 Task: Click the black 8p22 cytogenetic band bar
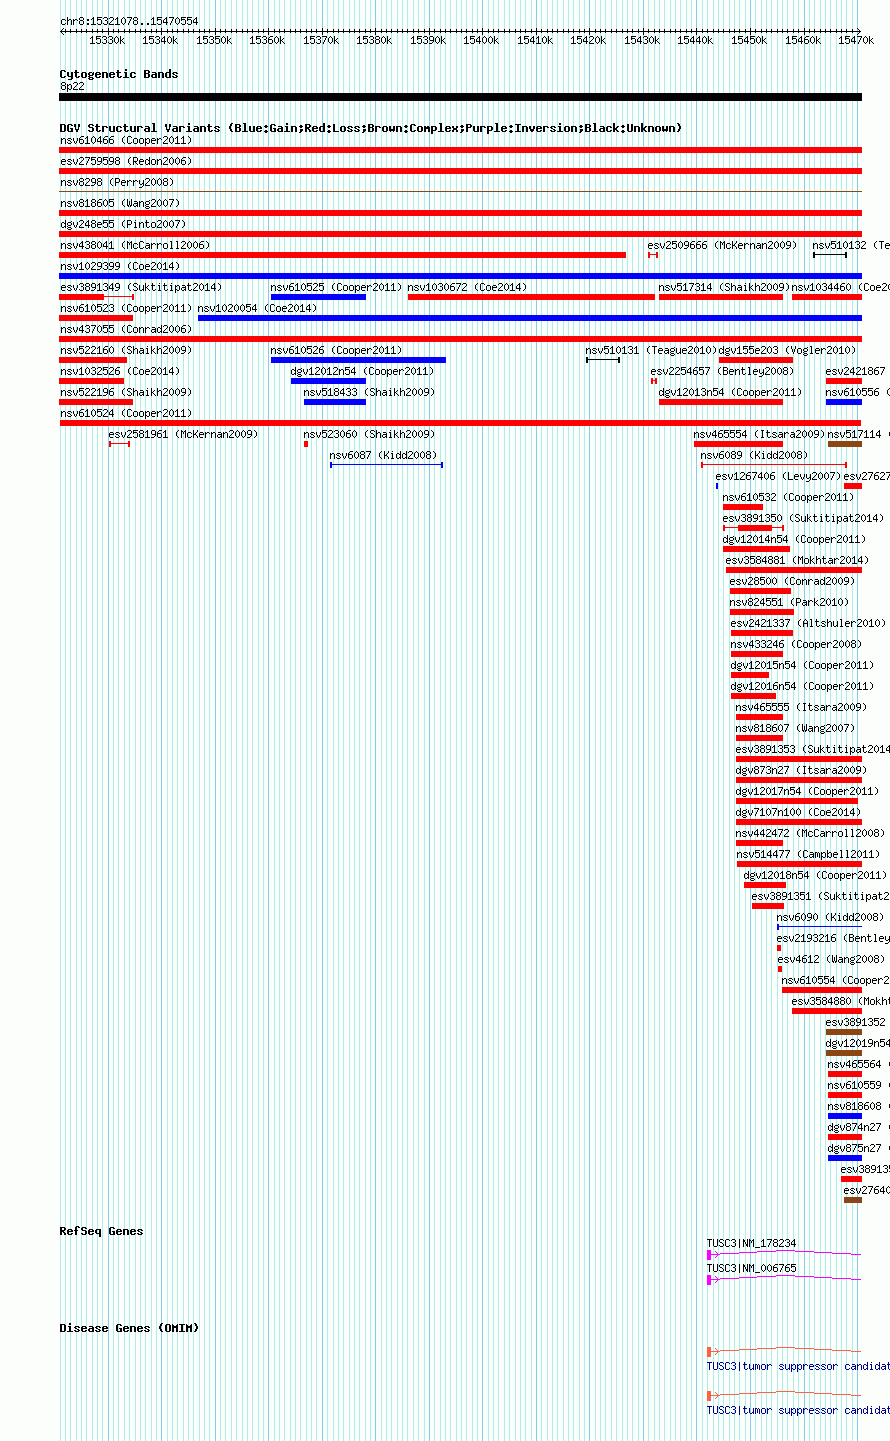coord(461,97)
